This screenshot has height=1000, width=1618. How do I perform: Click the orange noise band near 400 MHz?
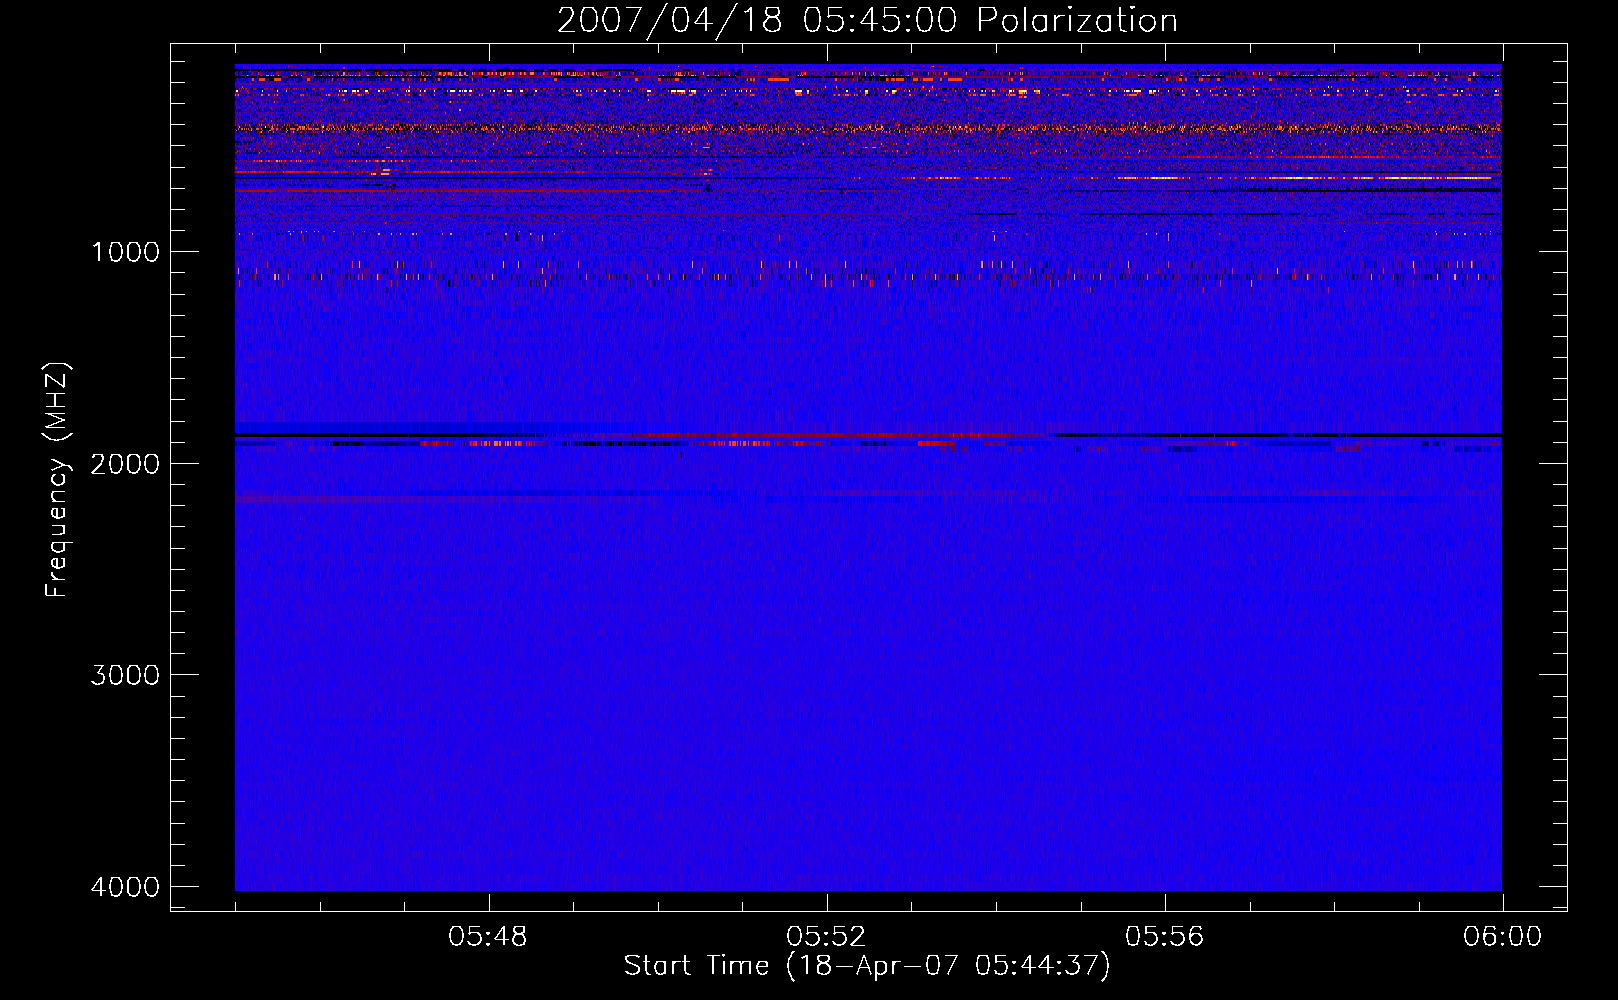click(x=868, y=128)
